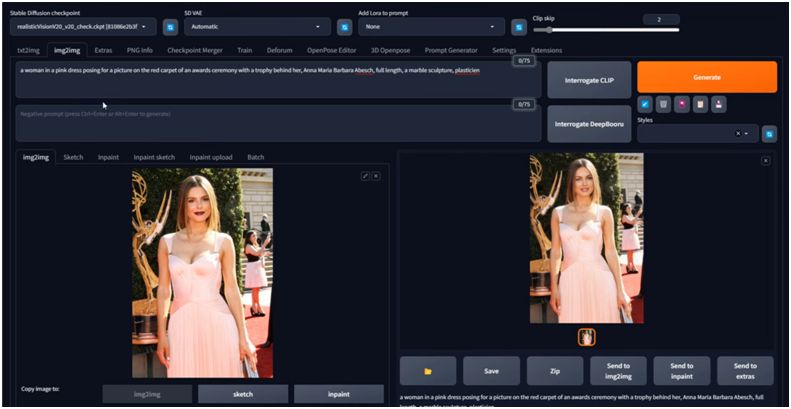Open the Inpaint sub-tab
Image resolution: width=791 pixels, height=409 pixels.
coord(108,157)
